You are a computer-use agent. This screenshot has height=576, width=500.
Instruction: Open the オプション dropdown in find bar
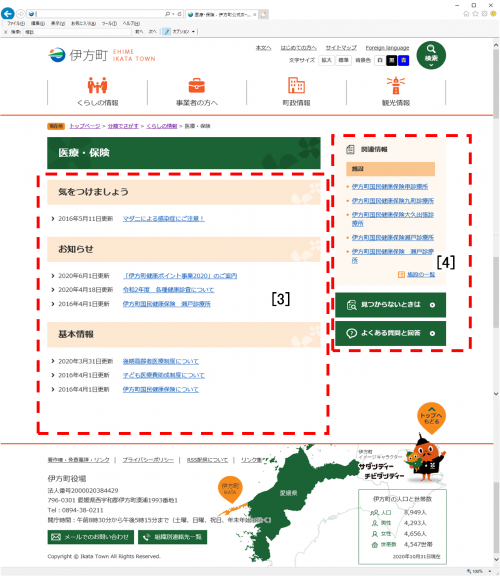[x=183, y=32]
